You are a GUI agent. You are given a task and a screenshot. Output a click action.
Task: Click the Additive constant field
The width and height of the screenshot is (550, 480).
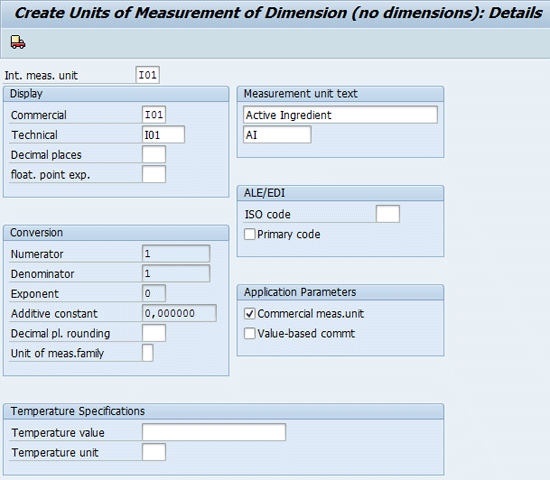tap(179, 313)
